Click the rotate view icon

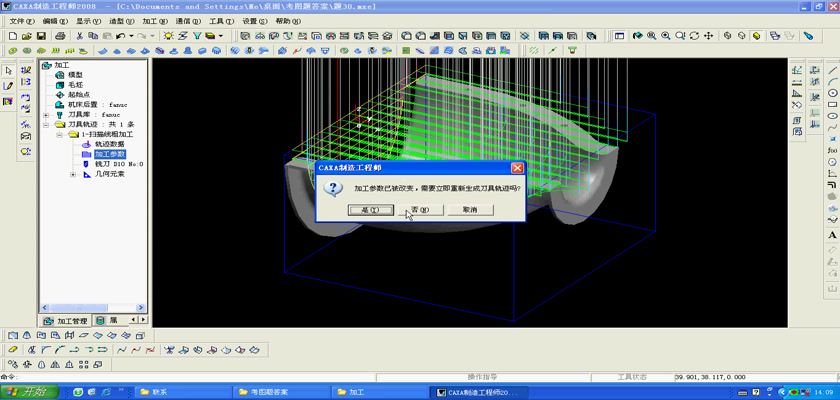click(x=694, y=36)
